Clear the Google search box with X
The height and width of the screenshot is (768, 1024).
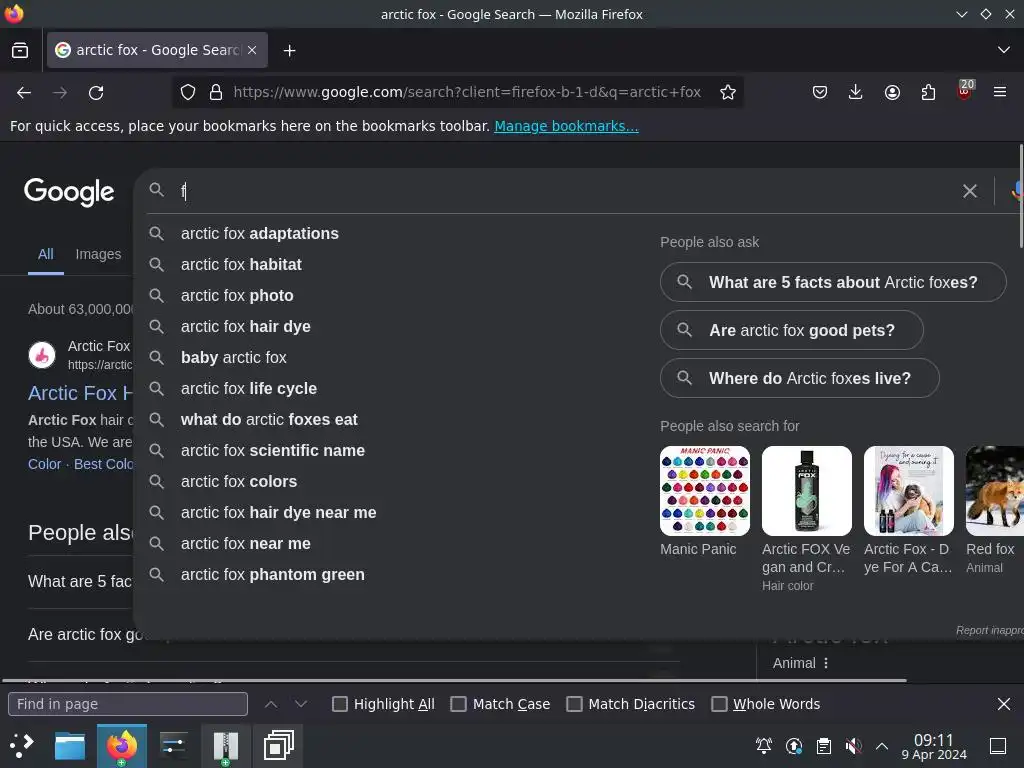[x=970, y=191]
